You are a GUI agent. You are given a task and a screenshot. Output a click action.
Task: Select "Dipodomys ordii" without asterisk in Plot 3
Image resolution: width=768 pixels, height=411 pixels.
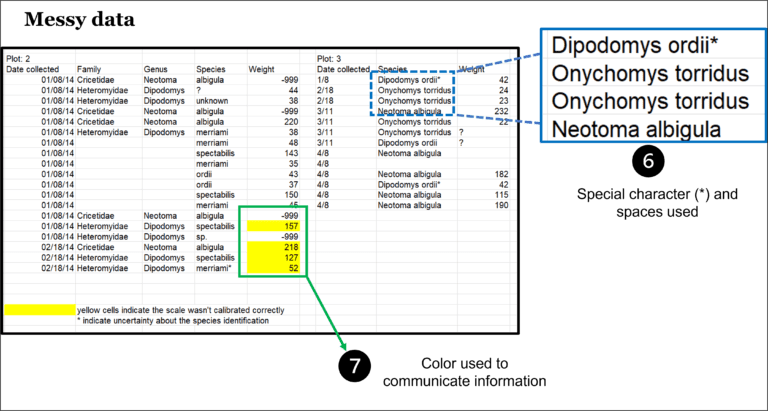tap(408, 143)
